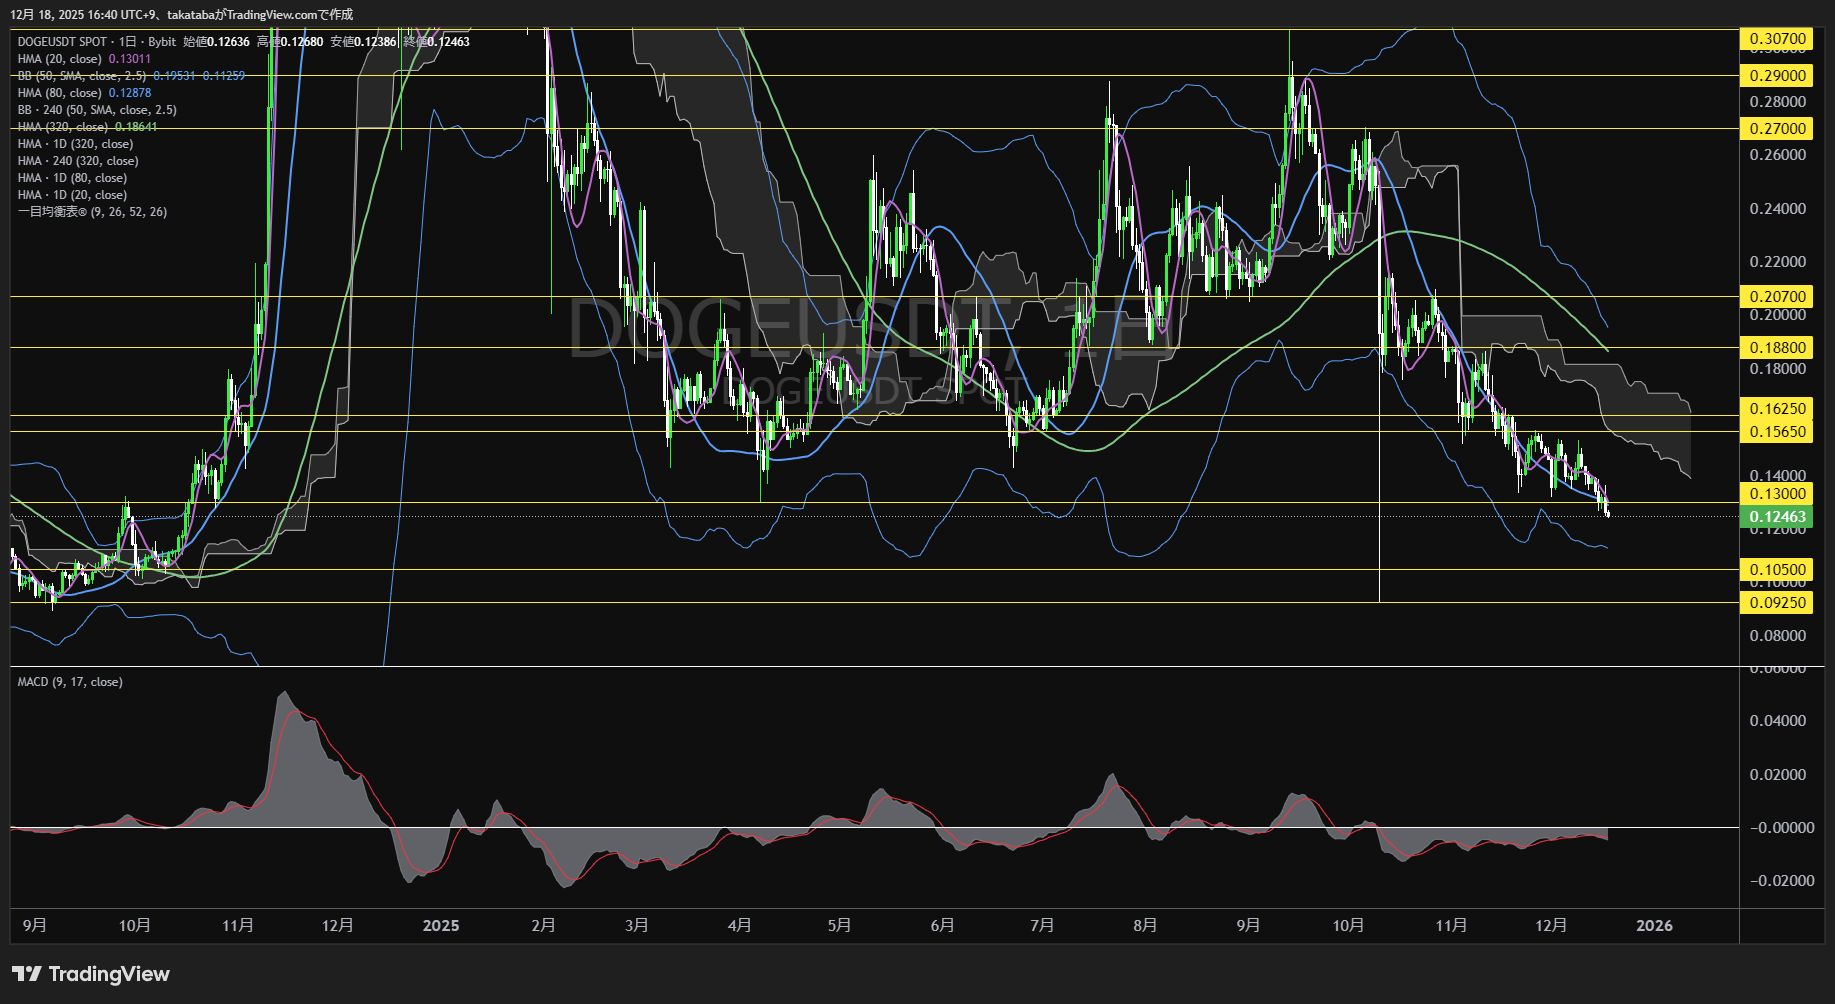The image size is (1835, 1004).
Task: Click the yellow 0.18800 price level tag
Action: (x=1776, y=348)
